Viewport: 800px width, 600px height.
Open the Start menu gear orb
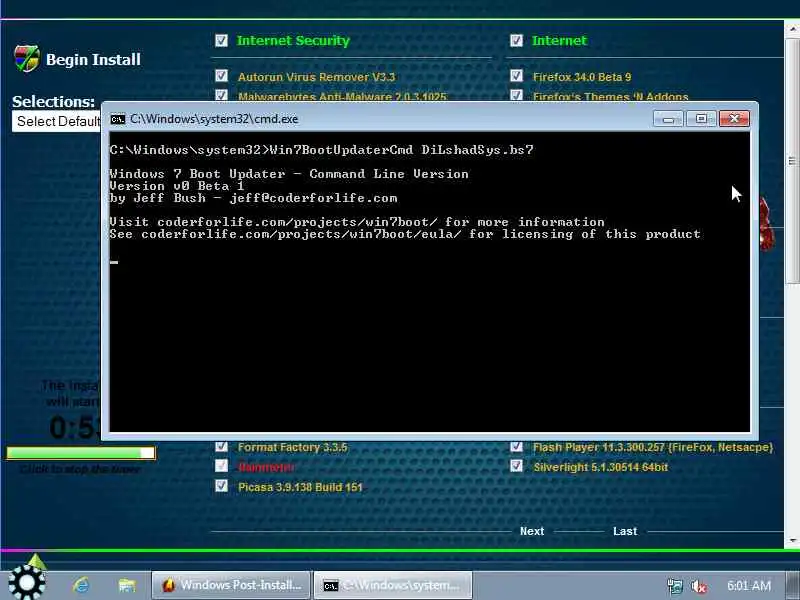click(x=27, y=582)
